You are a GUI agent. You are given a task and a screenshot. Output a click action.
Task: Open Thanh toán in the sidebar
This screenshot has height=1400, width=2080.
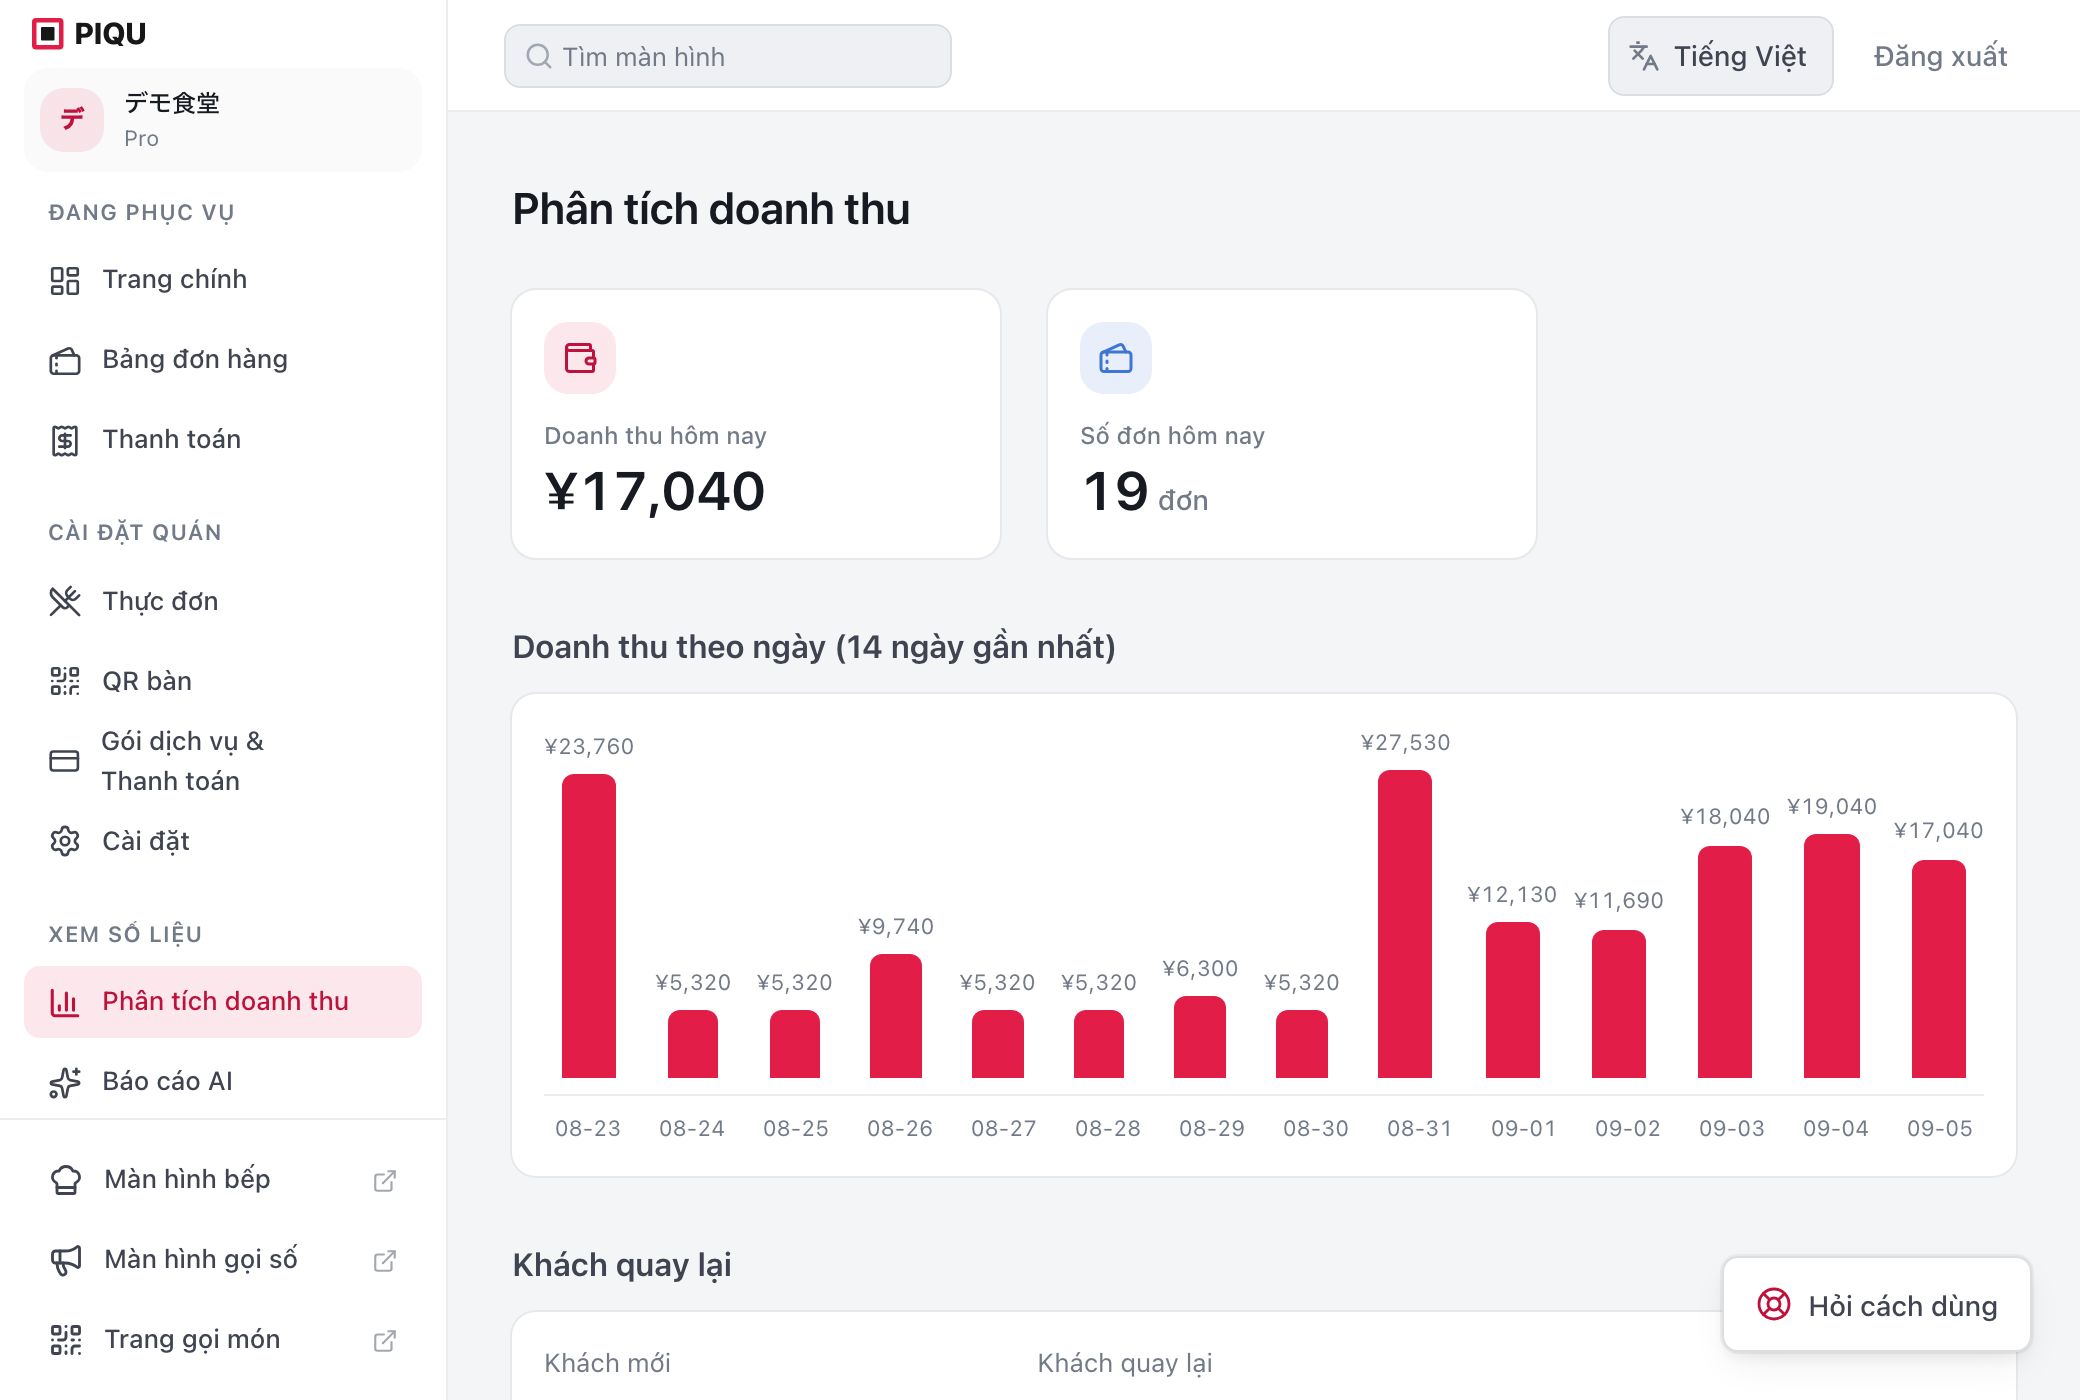pos(223,440)
